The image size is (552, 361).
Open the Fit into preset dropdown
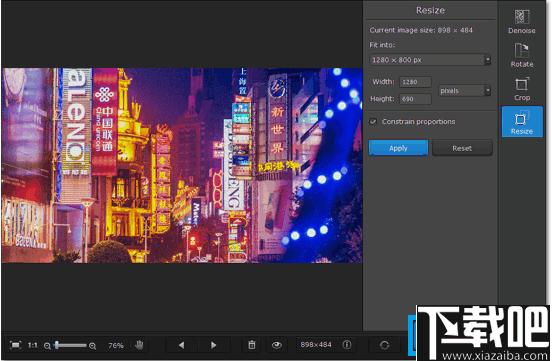click(x=430, y=60)
